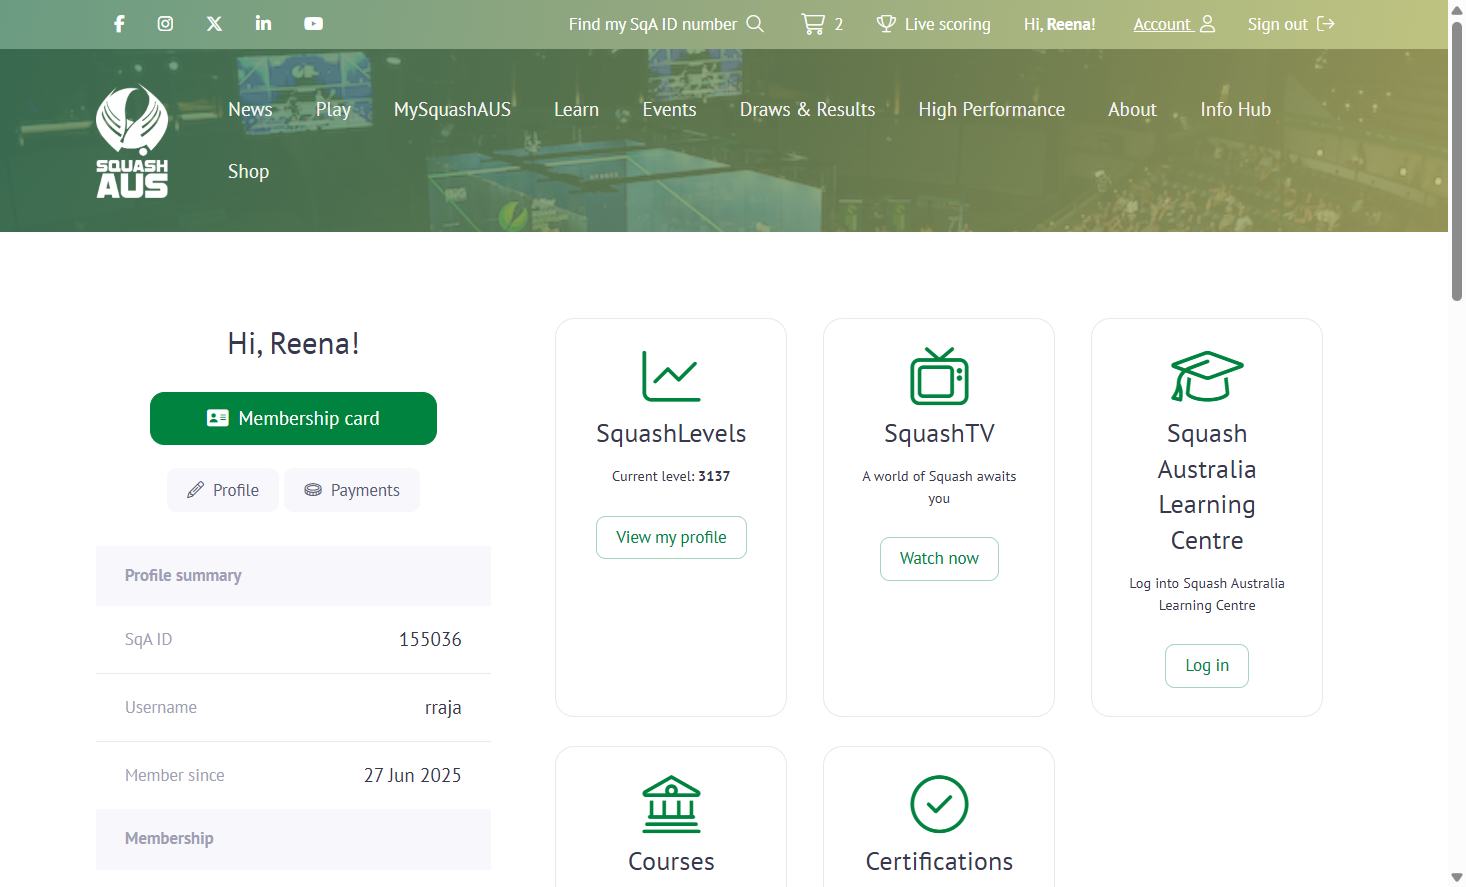Open the Facebook social icon
This screenshot has width=1466, height=887.
119,24
